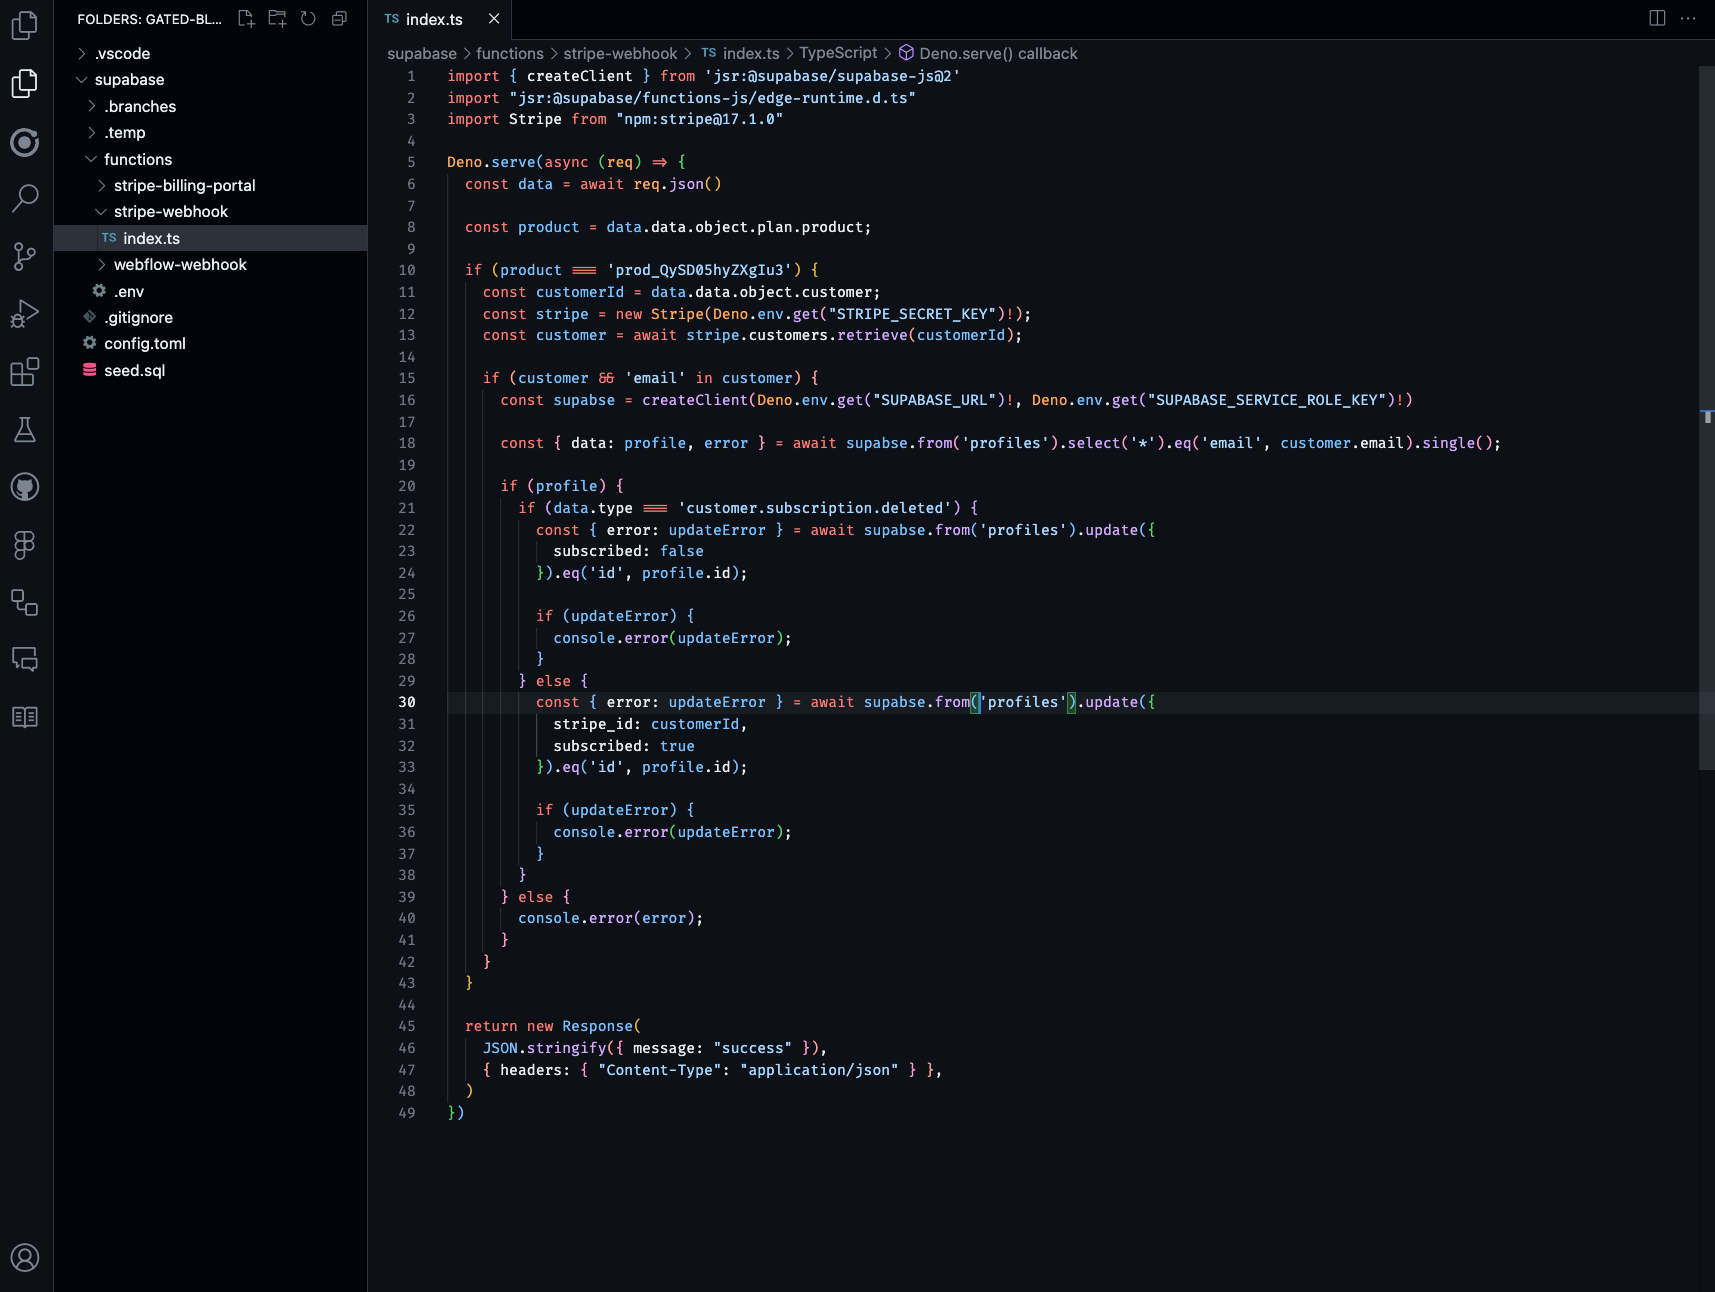Open the Run and Debug view
1715x1292 pixels.
pyautogui.click(x=25, y=314)
